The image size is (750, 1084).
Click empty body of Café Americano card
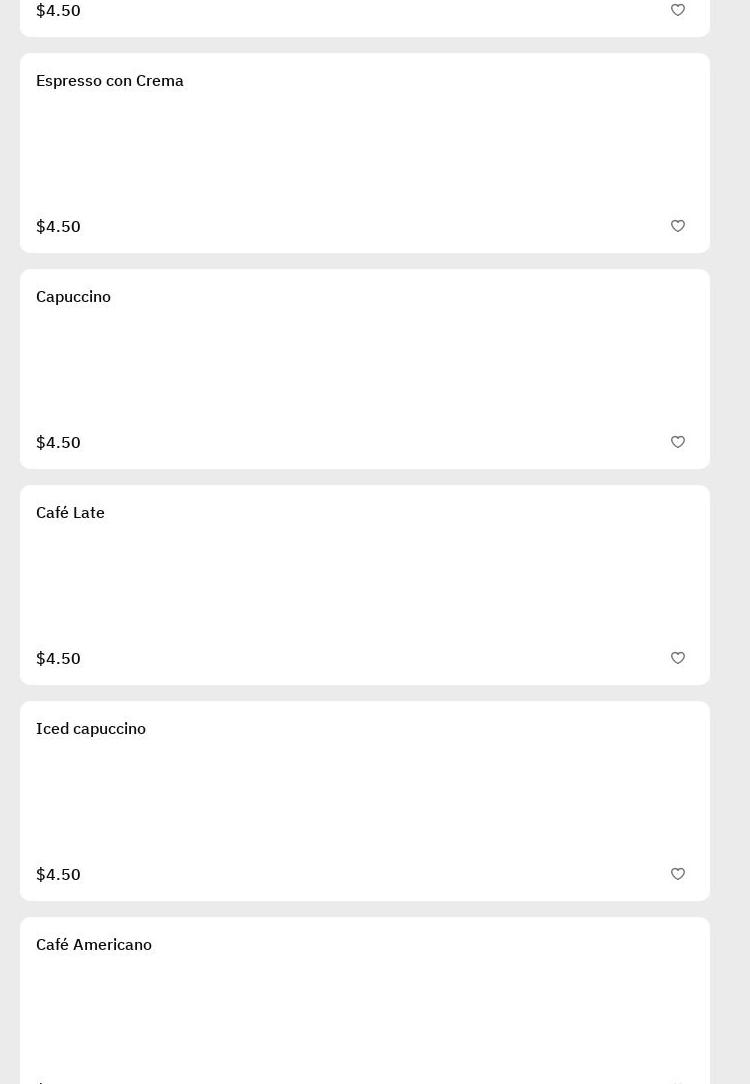[x=365, y=1010]
